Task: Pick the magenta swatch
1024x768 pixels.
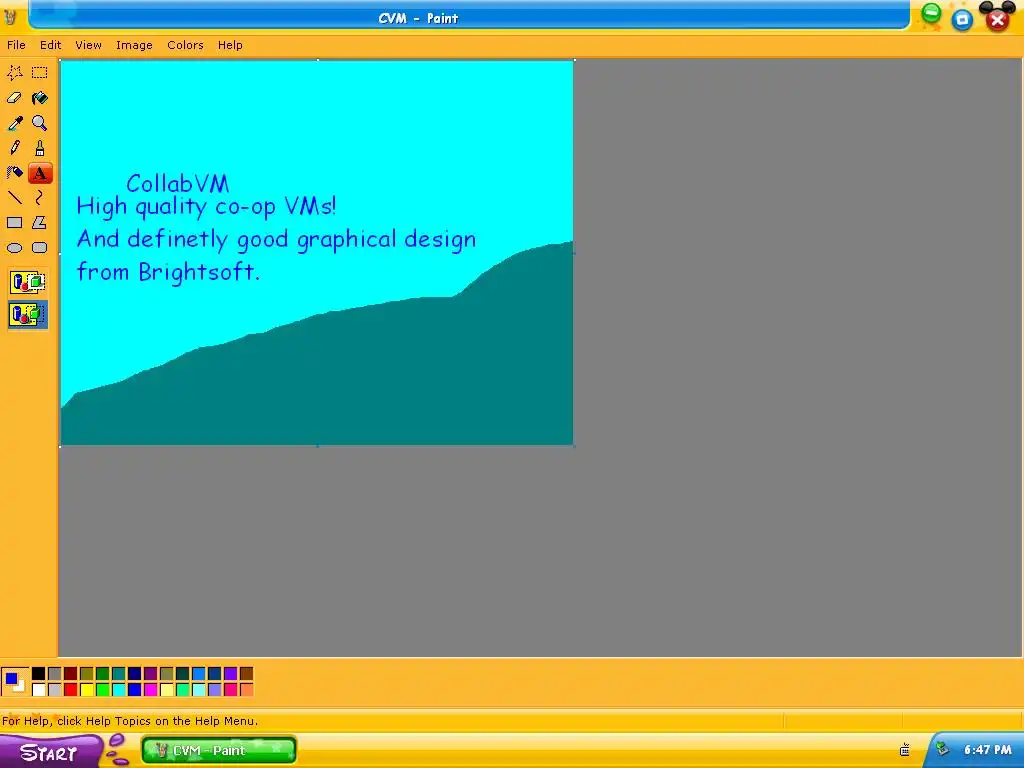Action: [x=150, y=689]
